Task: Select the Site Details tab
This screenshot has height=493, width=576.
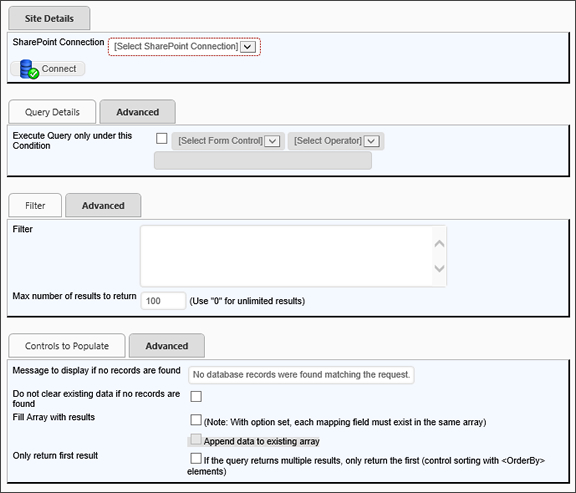Action: coord(49,18)
